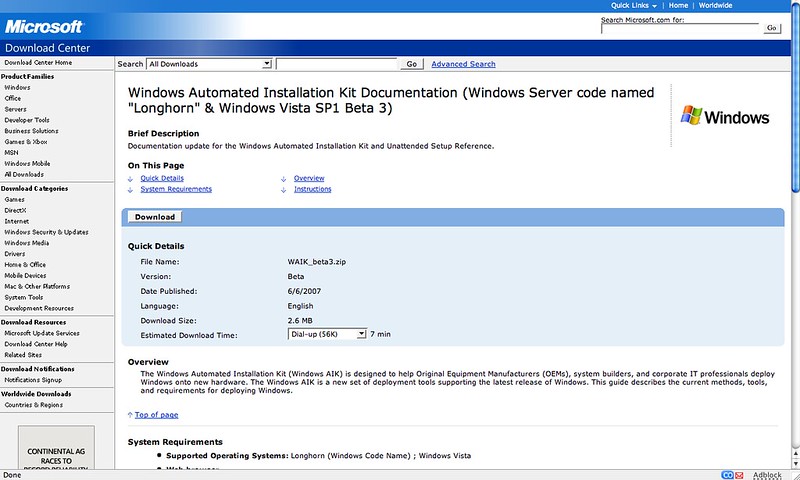The height and width of the screenshot is (480, 800).
Task: Select Servers under Product Families
Action: click(x=15, y=109)
